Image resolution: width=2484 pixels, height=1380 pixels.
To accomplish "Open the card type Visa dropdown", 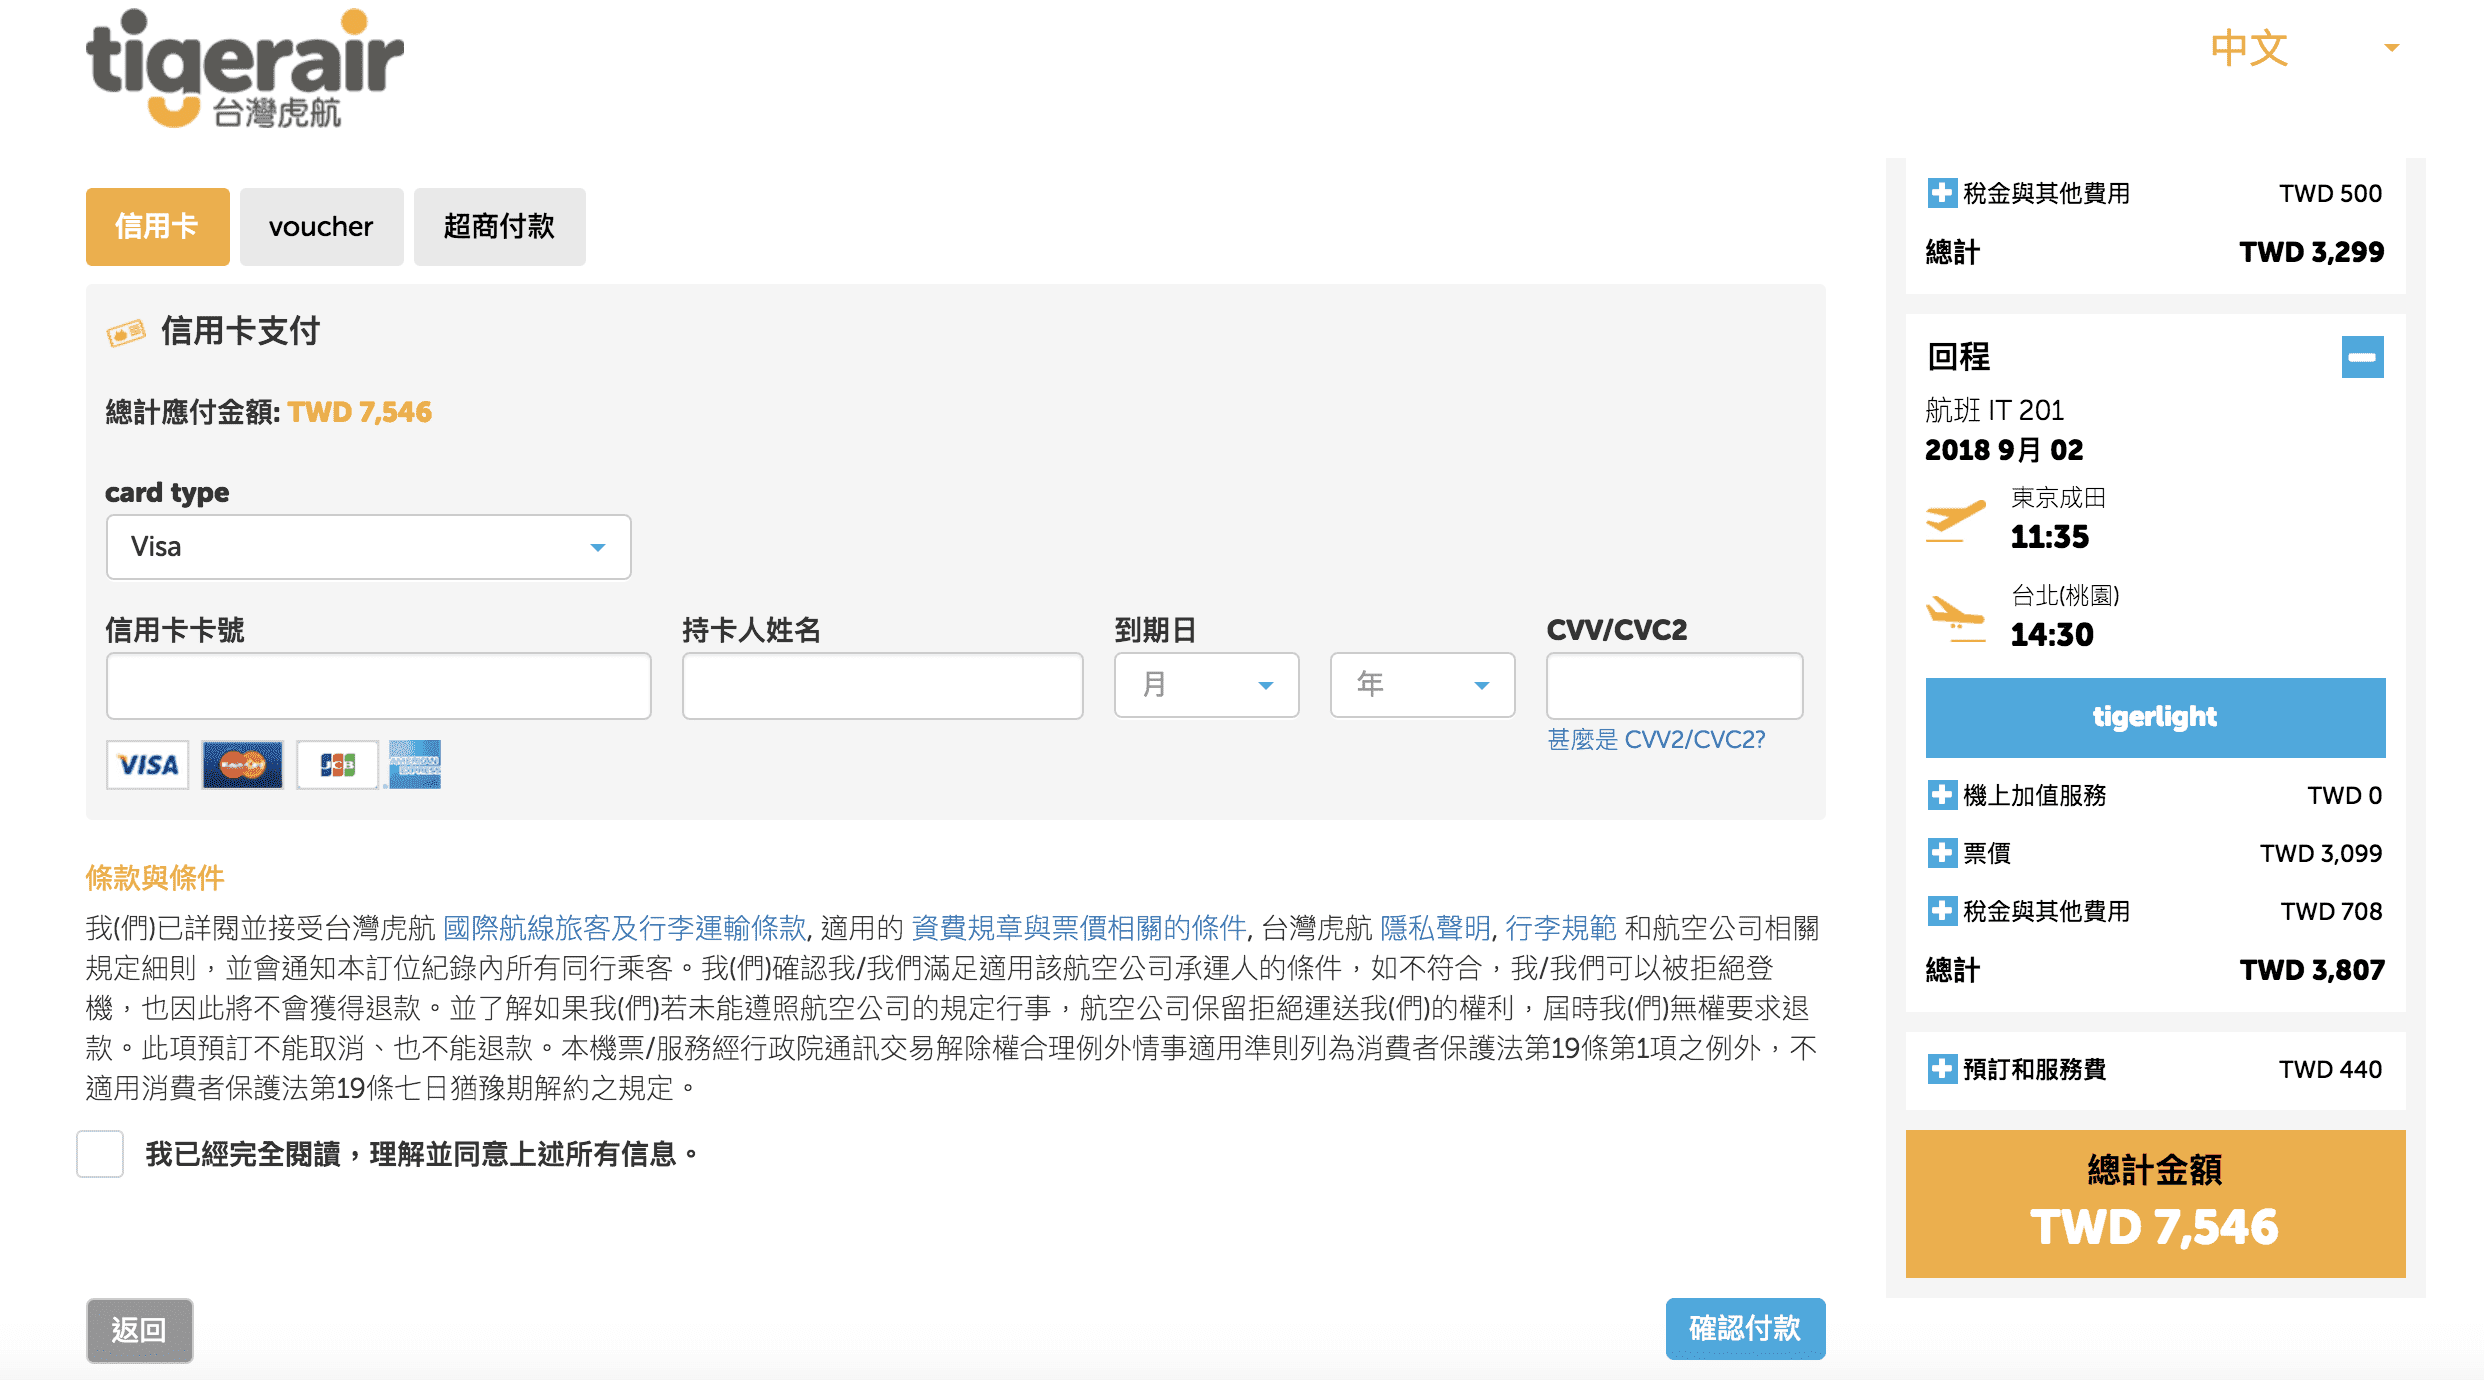I will (x=368, y=547).
